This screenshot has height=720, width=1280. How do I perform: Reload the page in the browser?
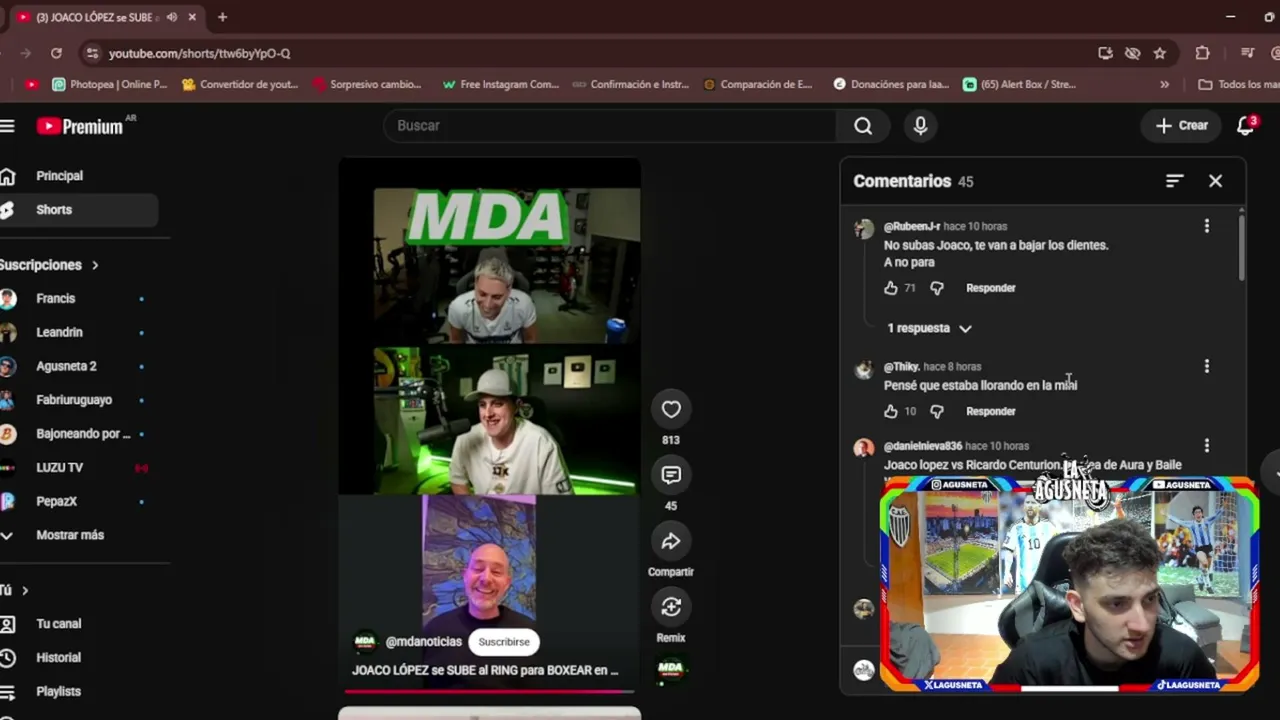56,53
